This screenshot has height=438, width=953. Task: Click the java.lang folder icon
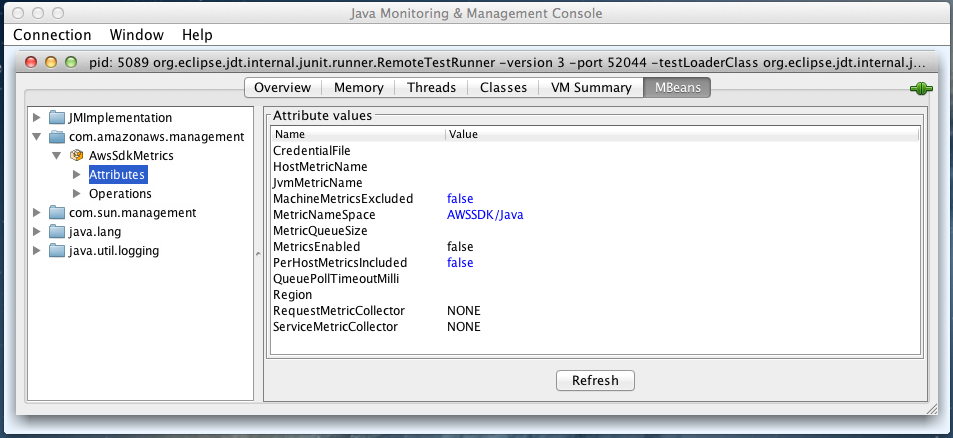click(x=57, y=231)
